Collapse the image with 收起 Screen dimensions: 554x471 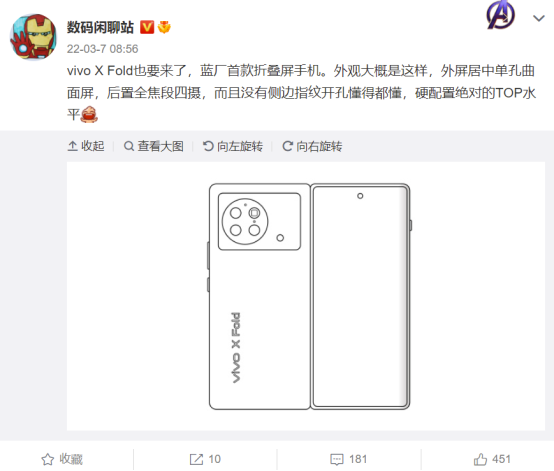tap(86, 146)
